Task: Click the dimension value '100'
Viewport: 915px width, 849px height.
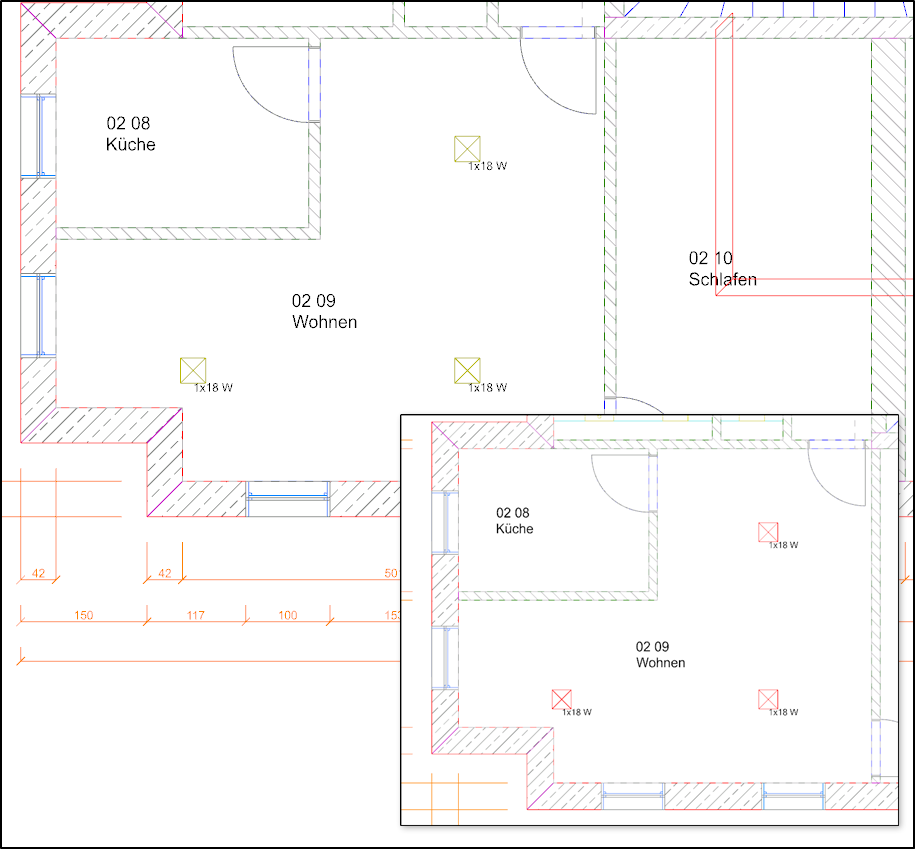Action: pyautogui.click(x=288, y=615)
